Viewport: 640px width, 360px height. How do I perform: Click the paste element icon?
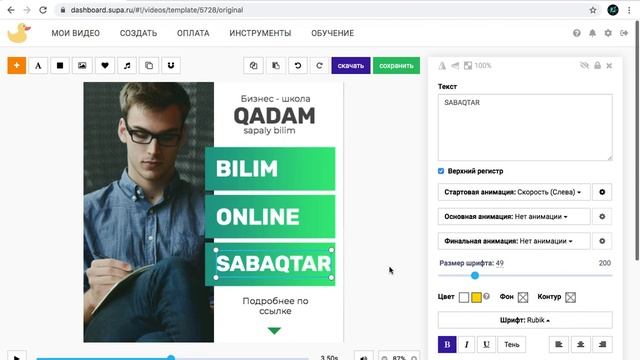(276, 65)
